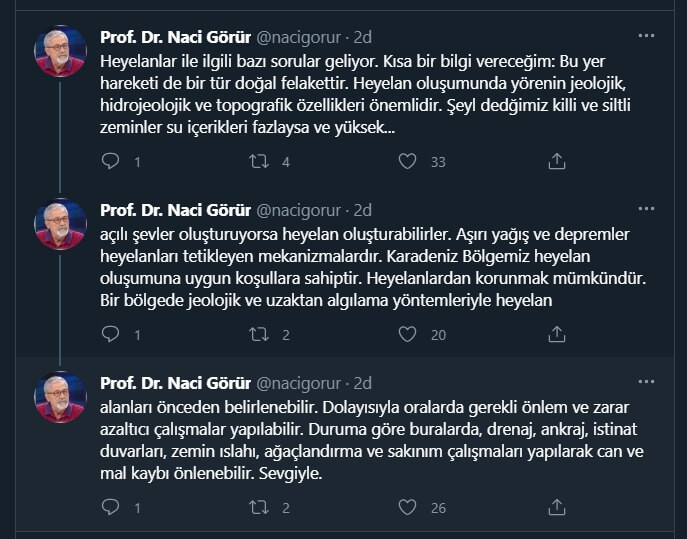Screen dimensions: 687x539
Task: Like the first tweet with 33 likes
Action: (407, 161)
